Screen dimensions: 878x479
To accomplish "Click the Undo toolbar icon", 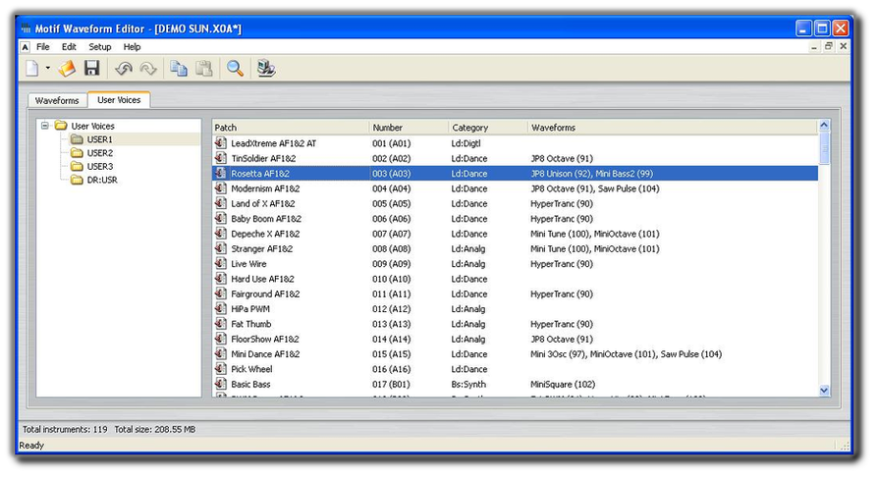I will tap(123, 68).
